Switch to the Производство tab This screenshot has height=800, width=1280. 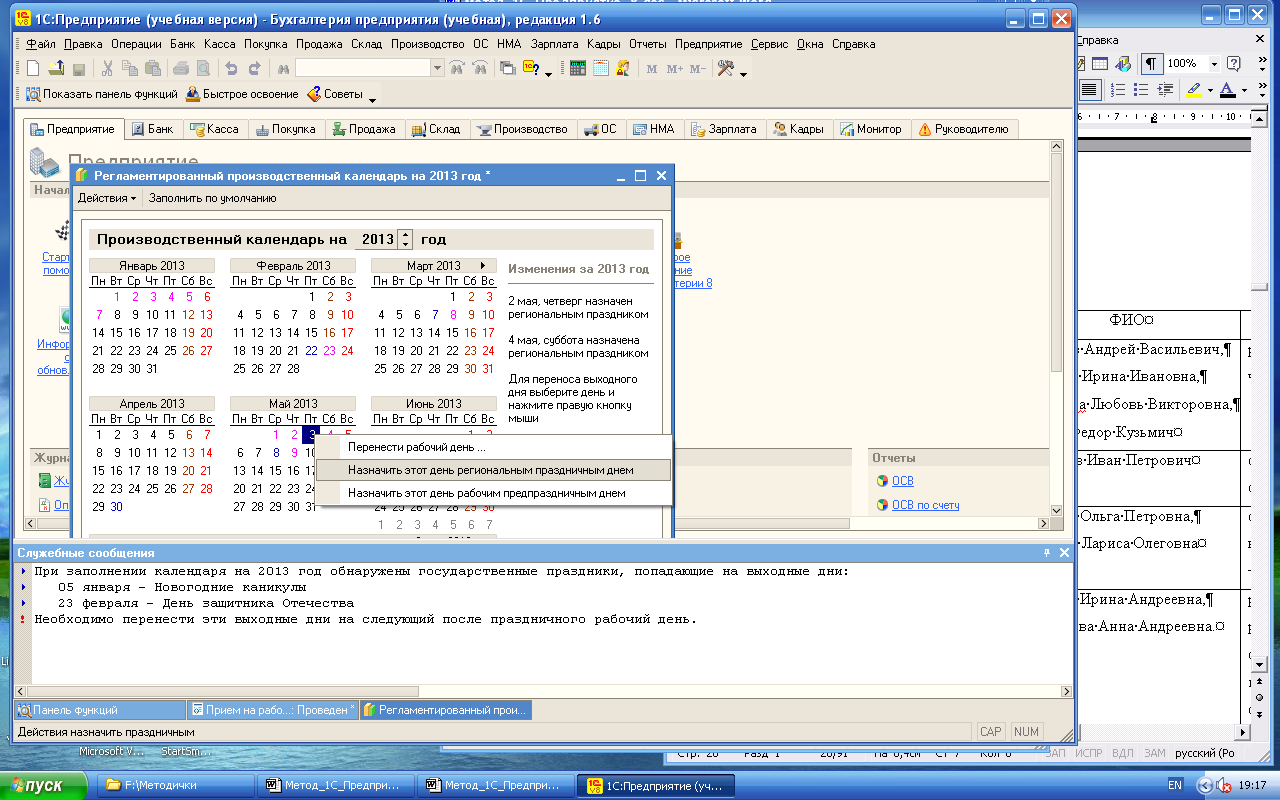tap(522, 129)
